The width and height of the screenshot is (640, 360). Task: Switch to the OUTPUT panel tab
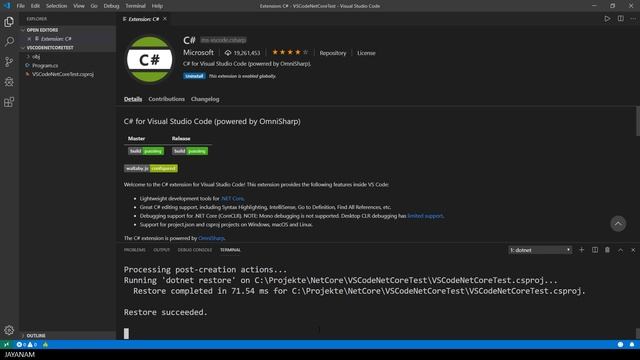coord(162,250)
